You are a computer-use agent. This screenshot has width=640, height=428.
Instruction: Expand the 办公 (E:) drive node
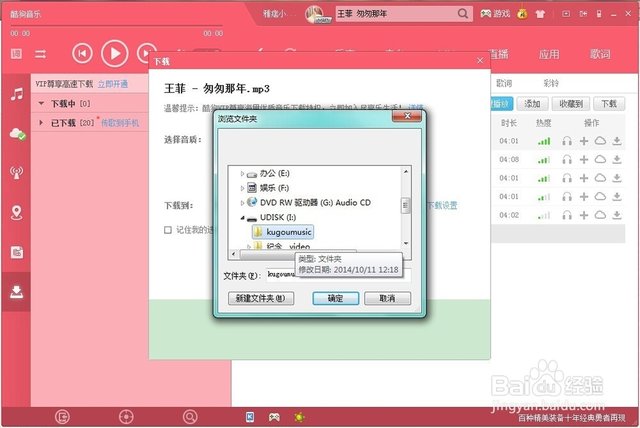pyautogui.click(x=242, y=174)
